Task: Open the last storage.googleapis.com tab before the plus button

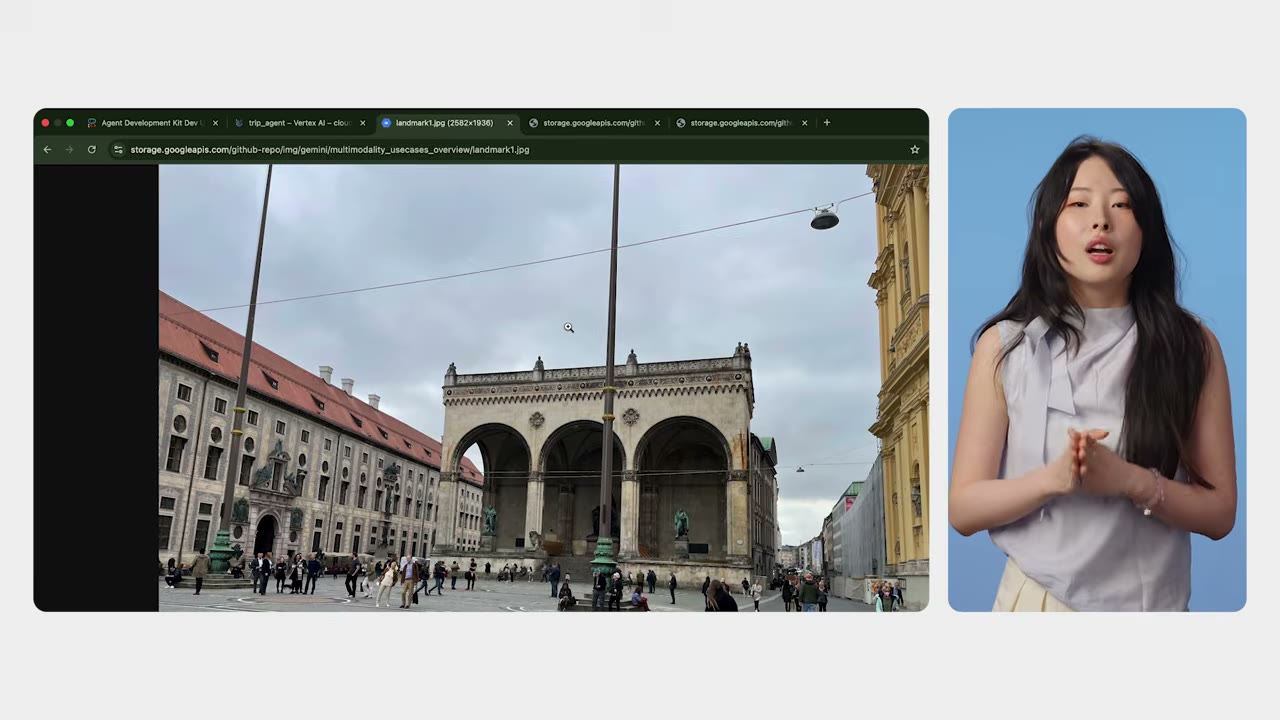Action: pos(741,123)
